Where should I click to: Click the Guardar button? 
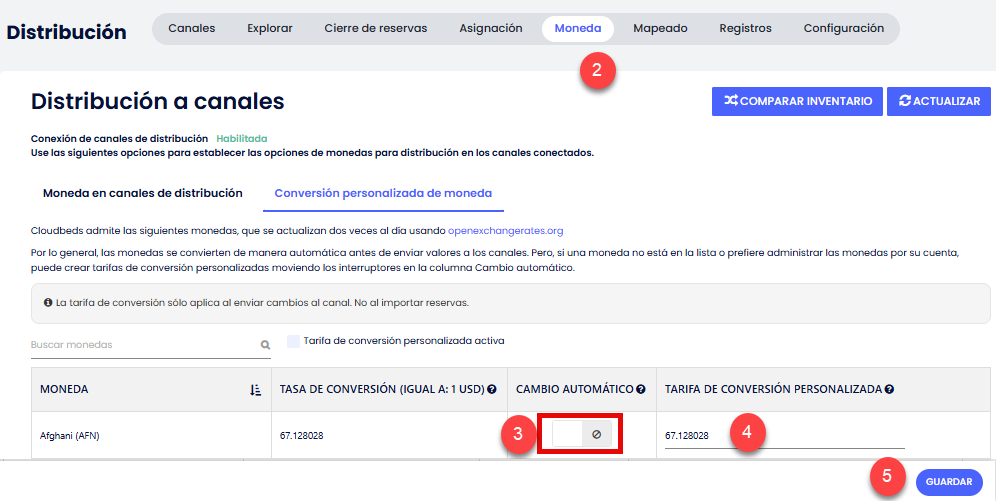pyautogui.click(x=949, y=482)
